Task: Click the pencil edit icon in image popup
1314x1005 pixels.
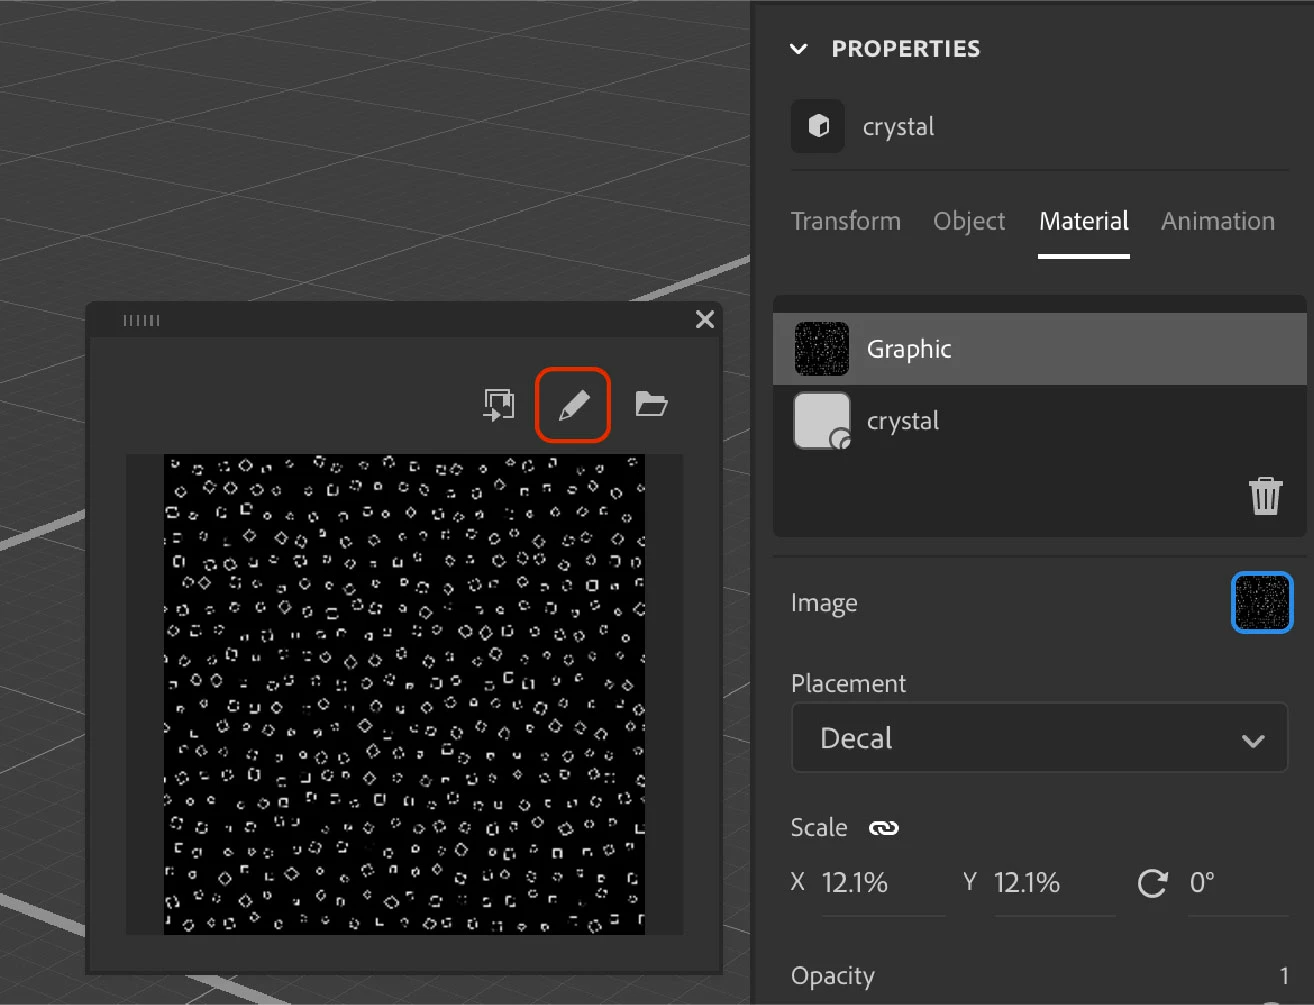Action: coord(573,405)
